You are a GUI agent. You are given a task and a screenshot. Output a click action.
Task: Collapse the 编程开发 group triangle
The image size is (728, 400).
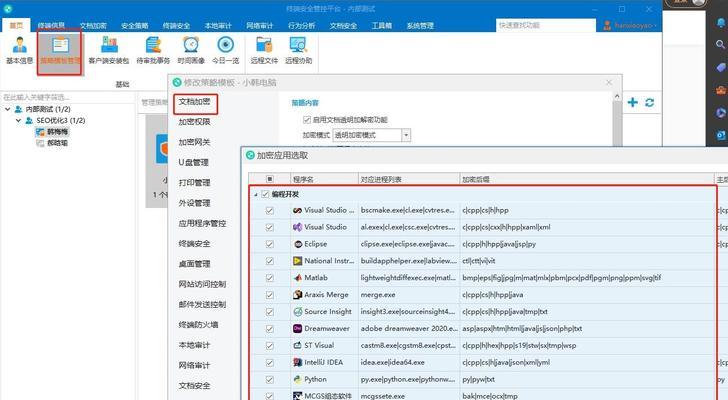tap(256, 195)
